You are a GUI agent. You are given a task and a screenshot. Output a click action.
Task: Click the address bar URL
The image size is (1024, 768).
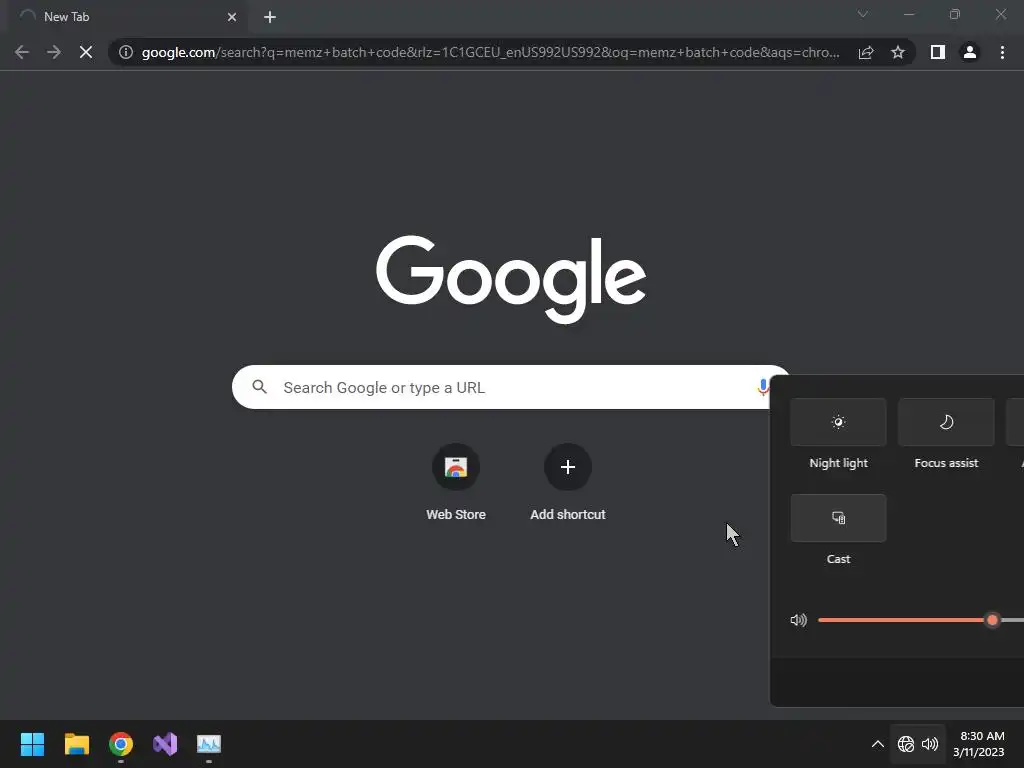coord(490,52)
